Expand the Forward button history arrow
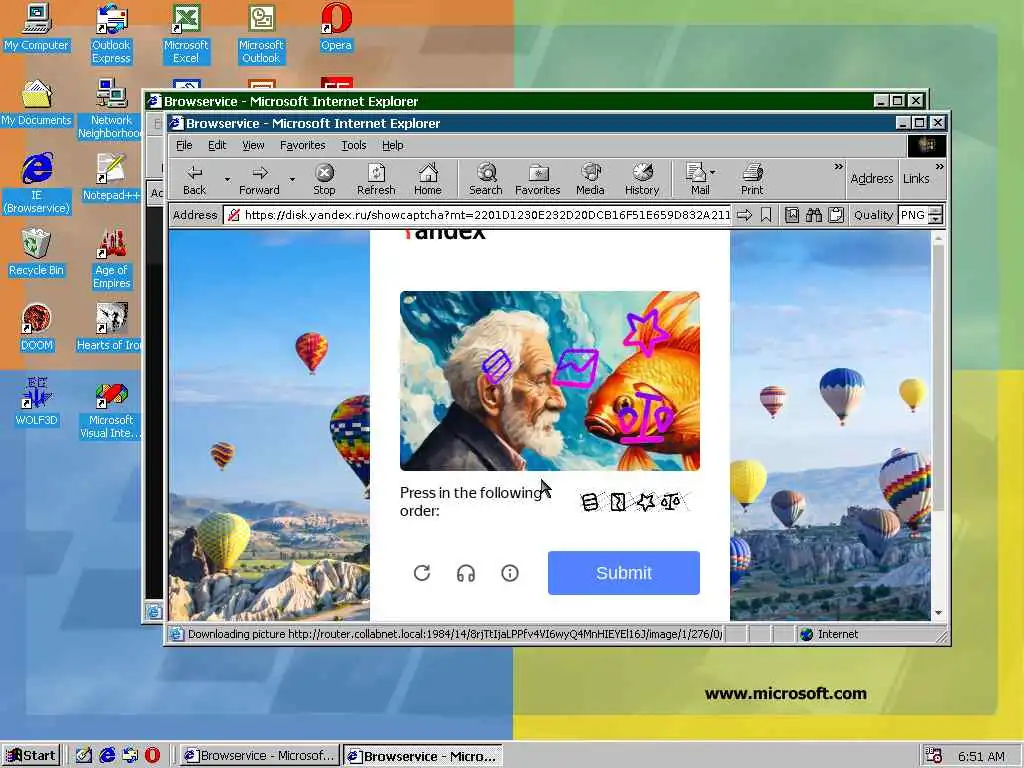 point(292,180)
